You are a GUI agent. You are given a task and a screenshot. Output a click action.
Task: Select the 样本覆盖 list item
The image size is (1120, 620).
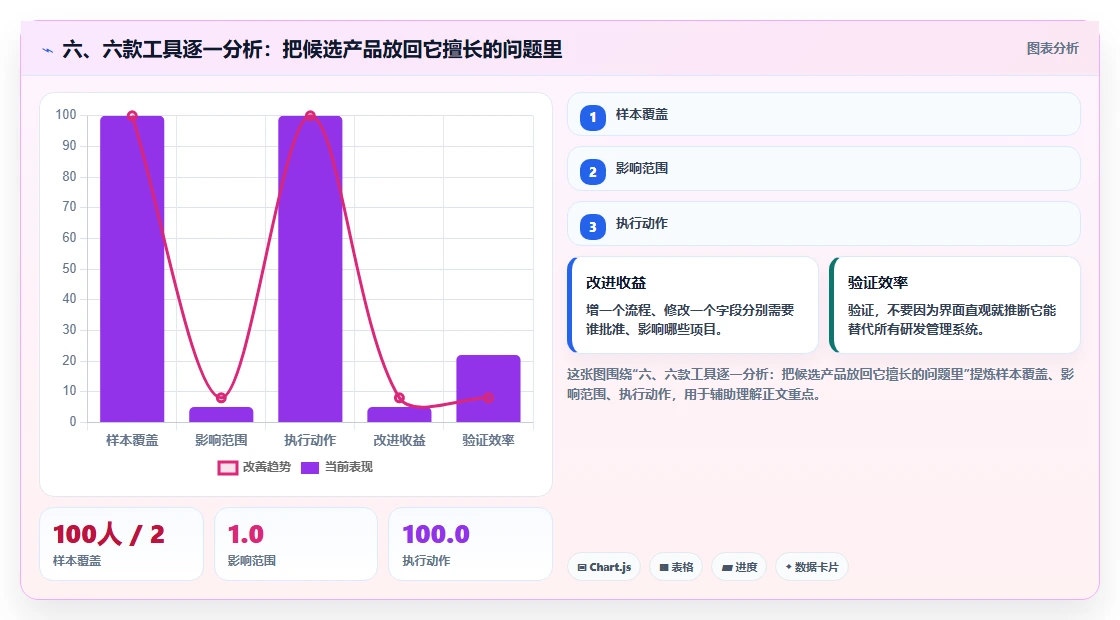(x=824, y=114)
